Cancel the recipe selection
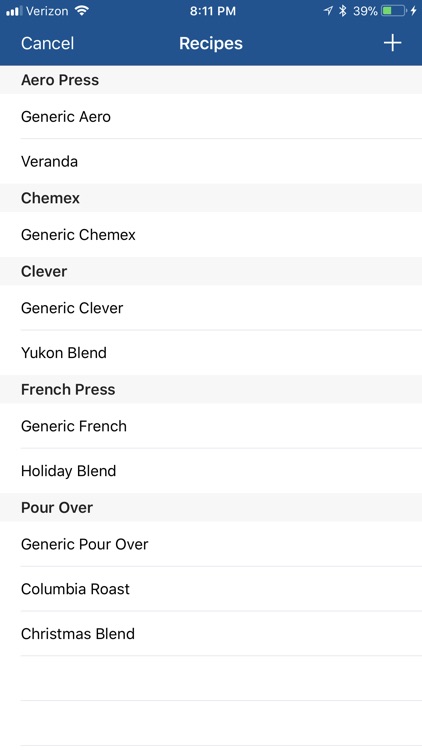This screenshot has width=422, height=750. (x=47, y=43)
